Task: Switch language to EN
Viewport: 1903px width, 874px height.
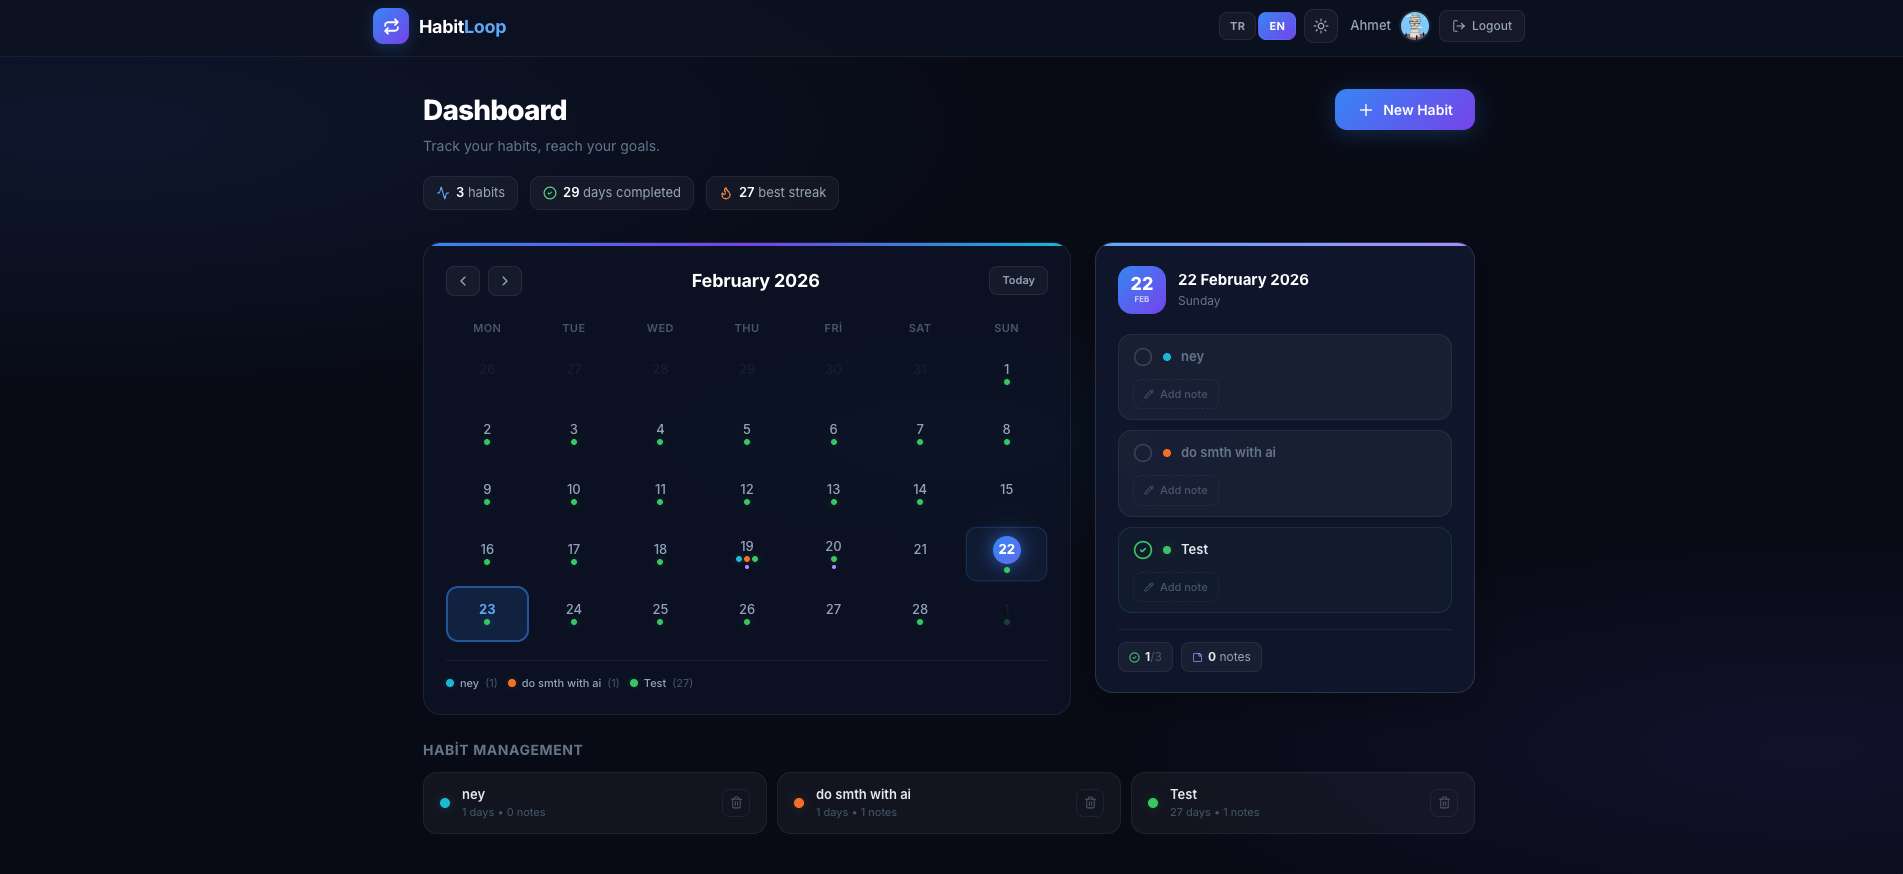Action: tap(1277, 26)
